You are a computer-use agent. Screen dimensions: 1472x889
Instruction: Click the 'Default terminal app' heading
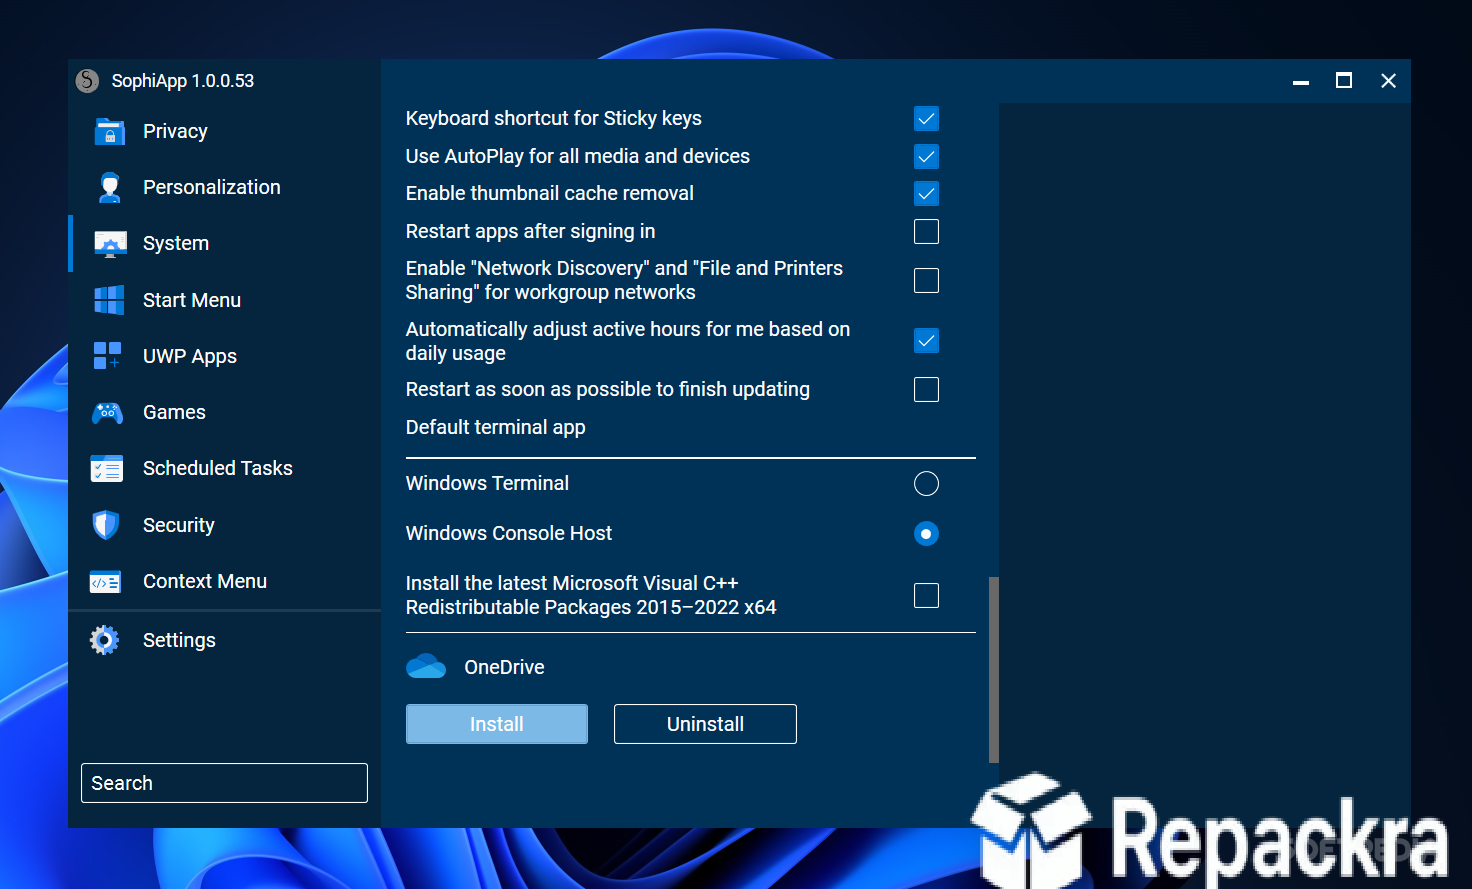pos(496,427)
